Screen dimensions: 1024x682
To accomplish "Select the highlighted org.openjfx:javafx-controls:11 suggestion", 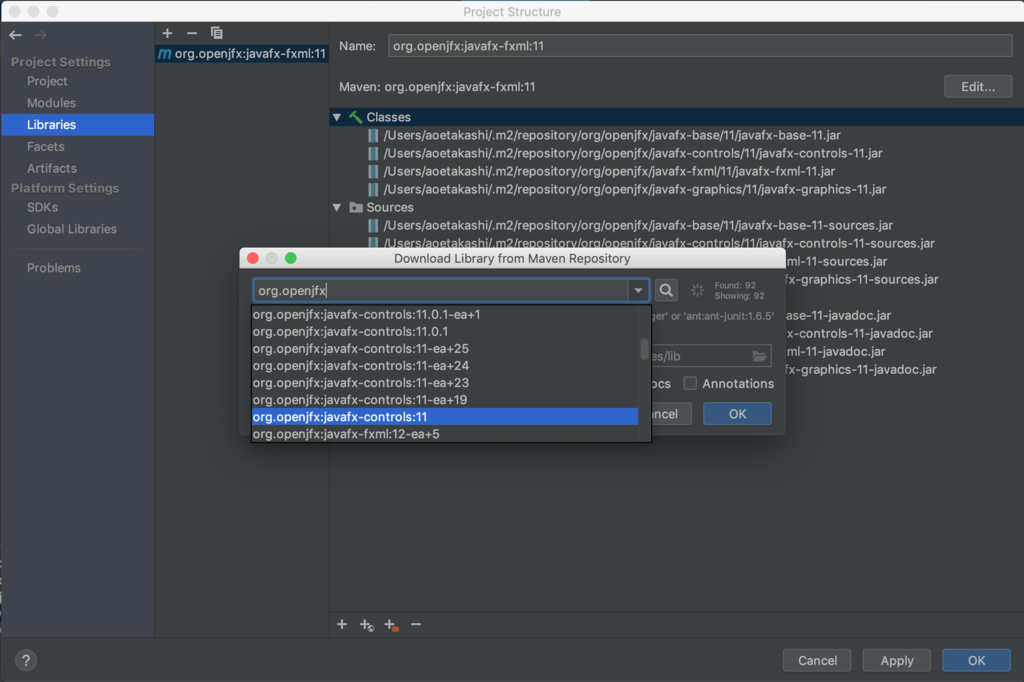I will click(445, 416).
